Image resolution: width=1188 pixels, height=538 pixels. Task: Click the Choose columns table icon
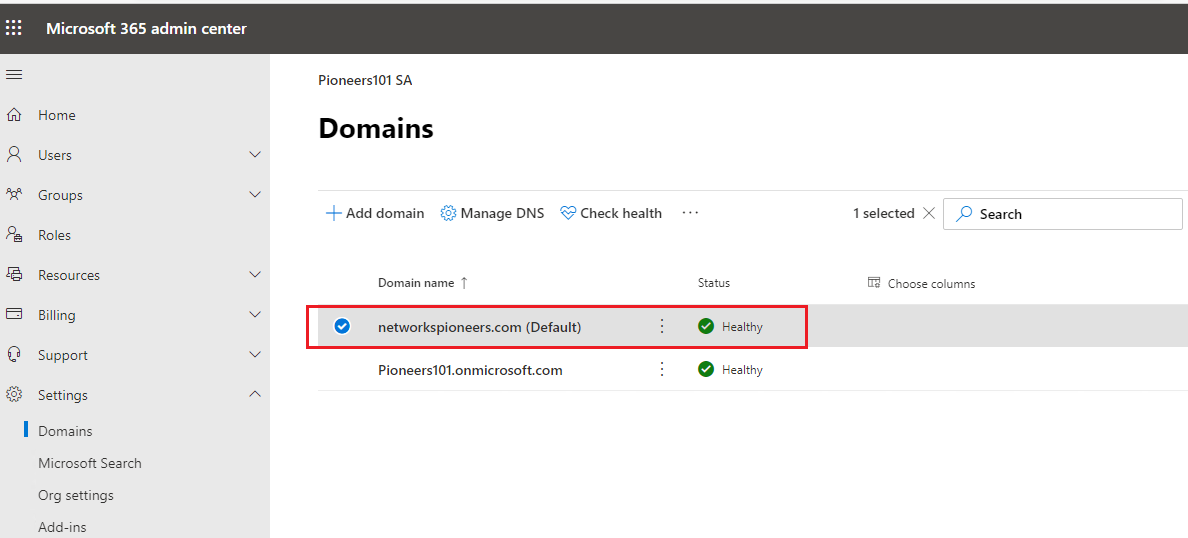click(x=874, y=283)
